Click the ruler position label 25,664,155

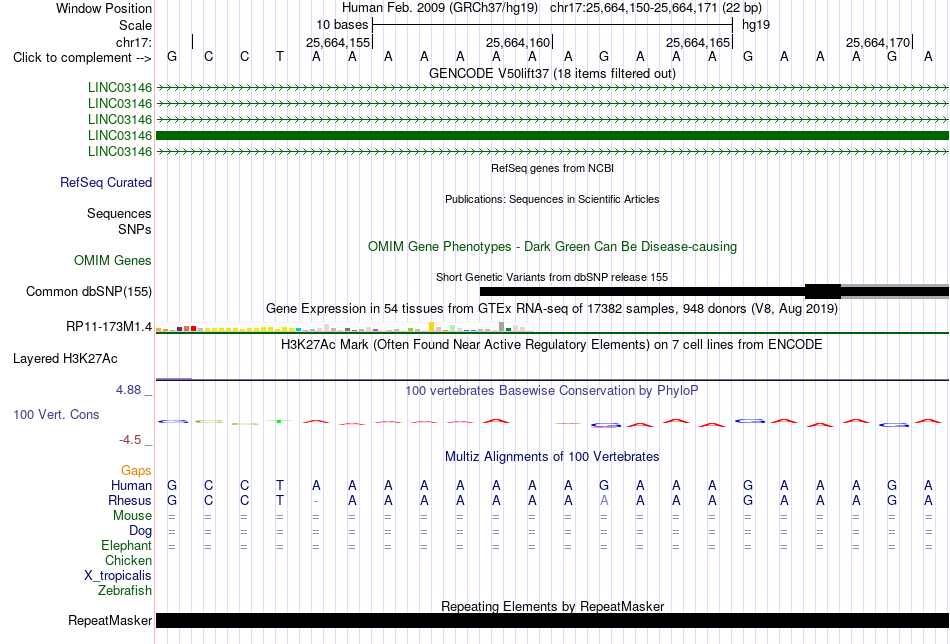click(337, 42)
